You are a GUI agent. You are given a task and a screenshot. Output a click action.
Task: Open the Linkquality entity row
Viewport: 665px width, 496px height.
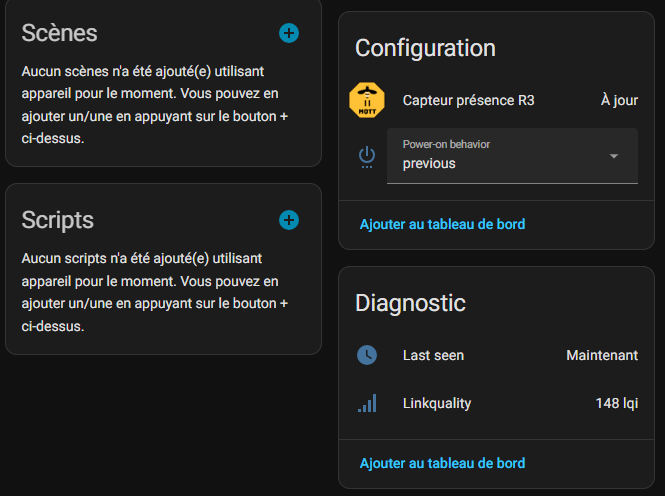pos(437,403)
